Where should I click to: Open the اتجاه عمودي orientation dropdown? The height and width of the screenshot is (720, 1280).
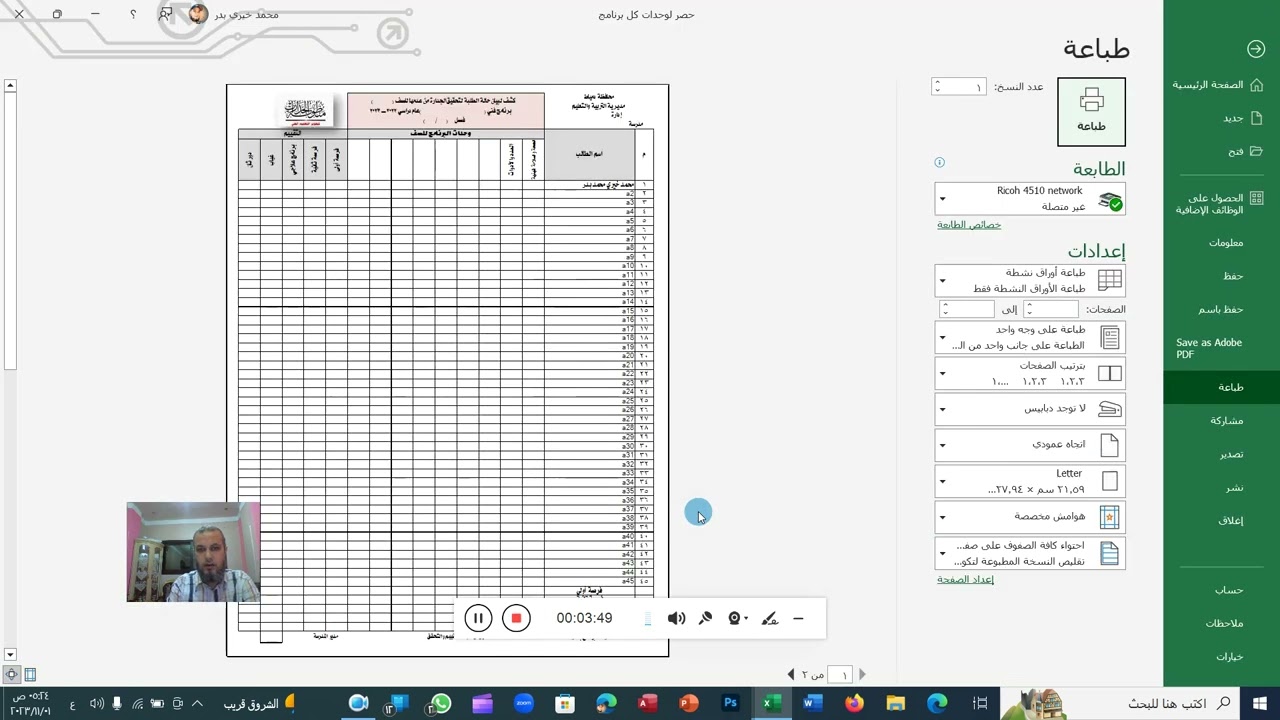1030,445
